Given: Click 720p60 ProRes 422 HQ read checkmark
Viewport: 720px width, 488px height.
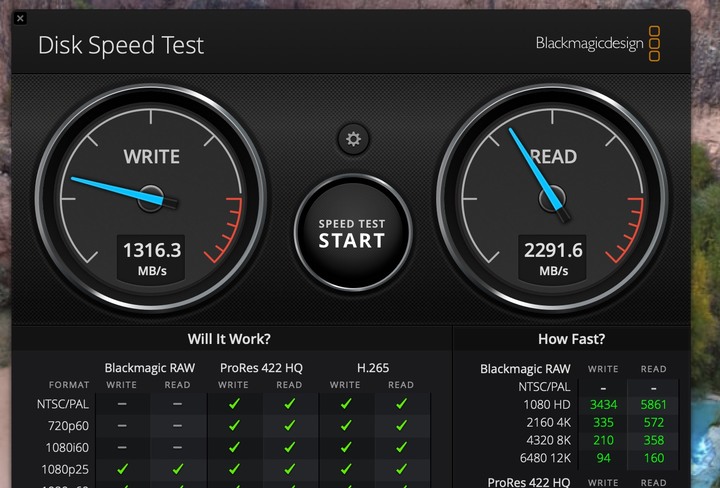Looking at the screenshot, I should click(x=290, y=425).
